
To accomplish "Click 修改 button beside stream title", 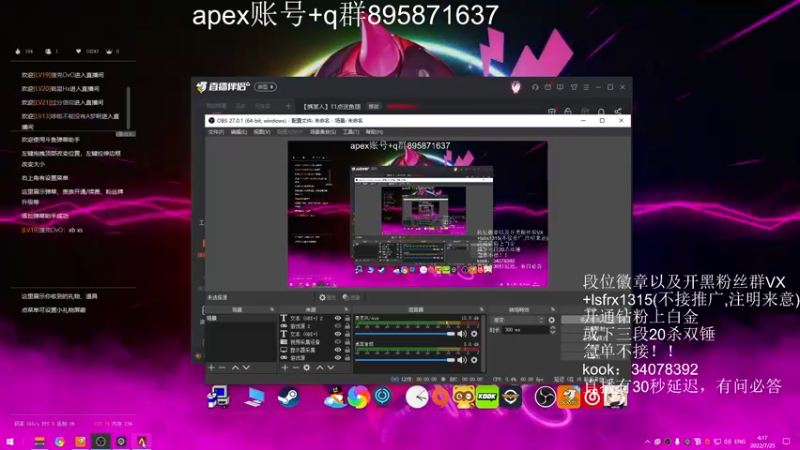I will [374, 107].
